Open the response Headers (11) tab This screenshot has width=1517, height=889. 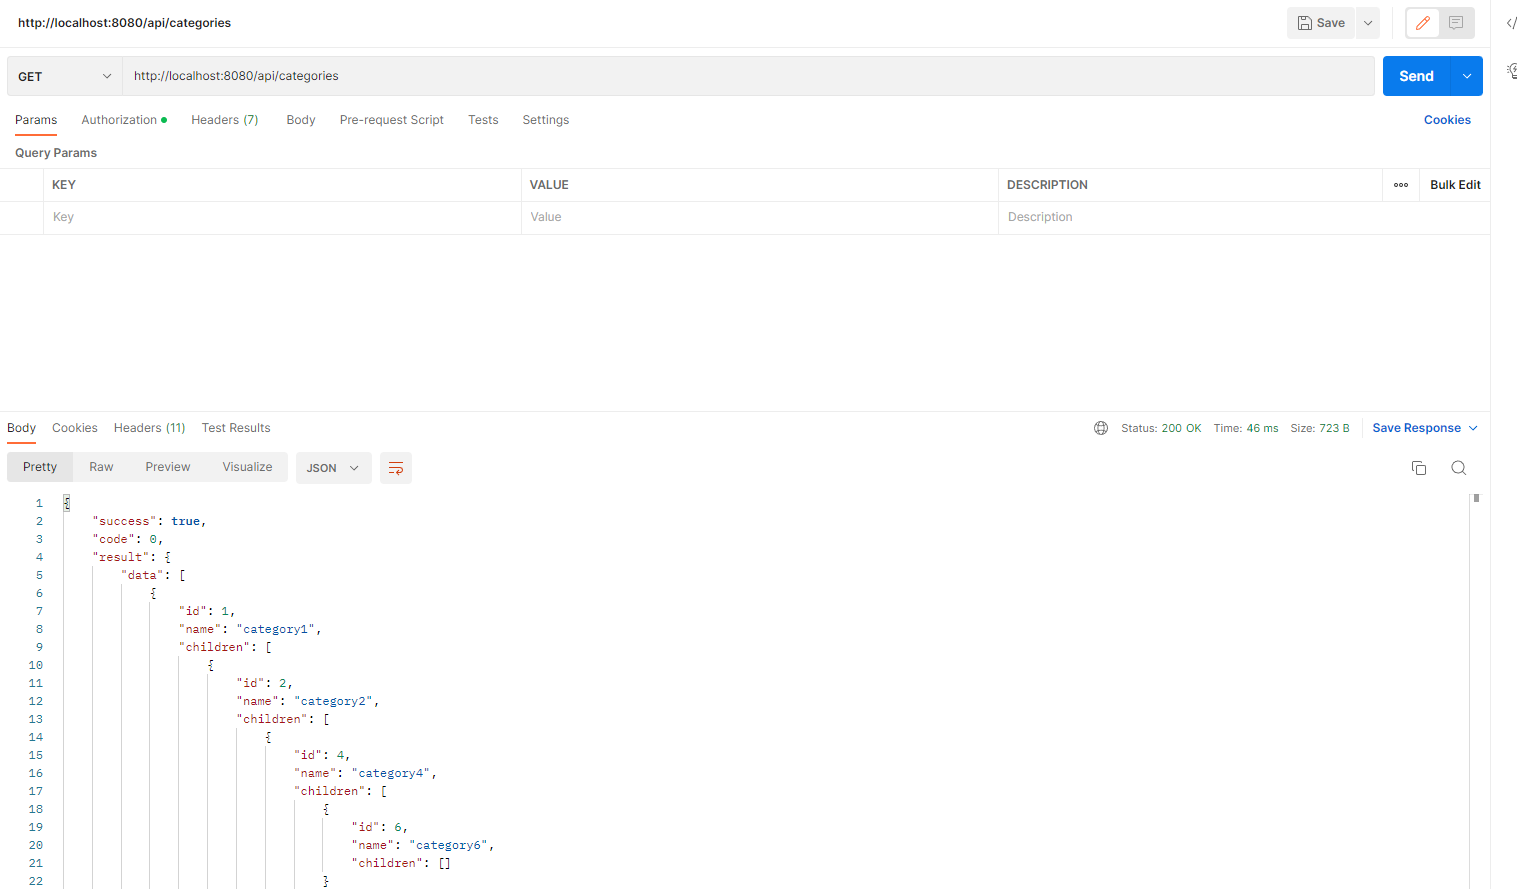[150, 428]
